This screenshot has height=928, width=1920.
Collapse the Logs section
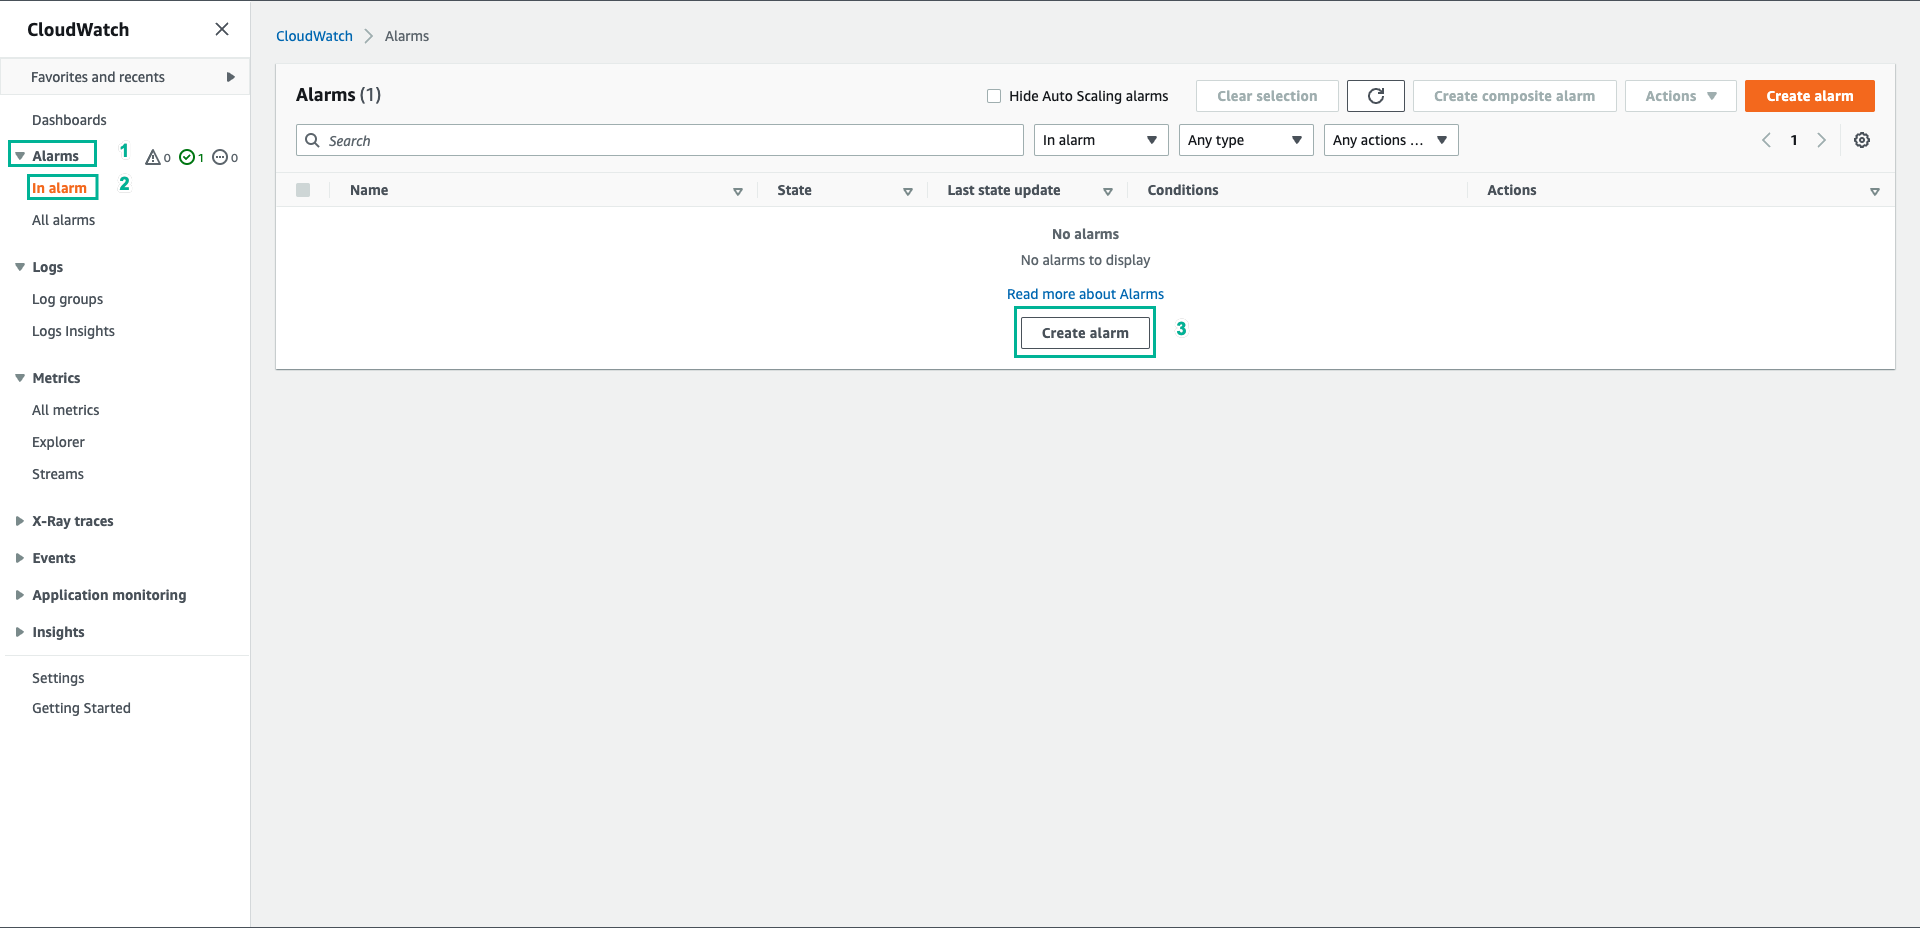coord(20,267)
